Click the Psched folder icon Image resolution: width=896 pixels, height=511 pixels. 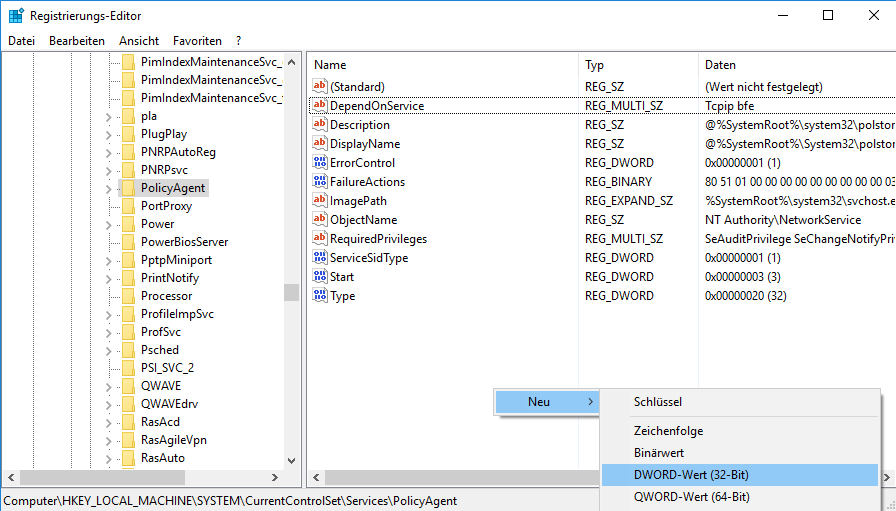[x=129, y=350]
